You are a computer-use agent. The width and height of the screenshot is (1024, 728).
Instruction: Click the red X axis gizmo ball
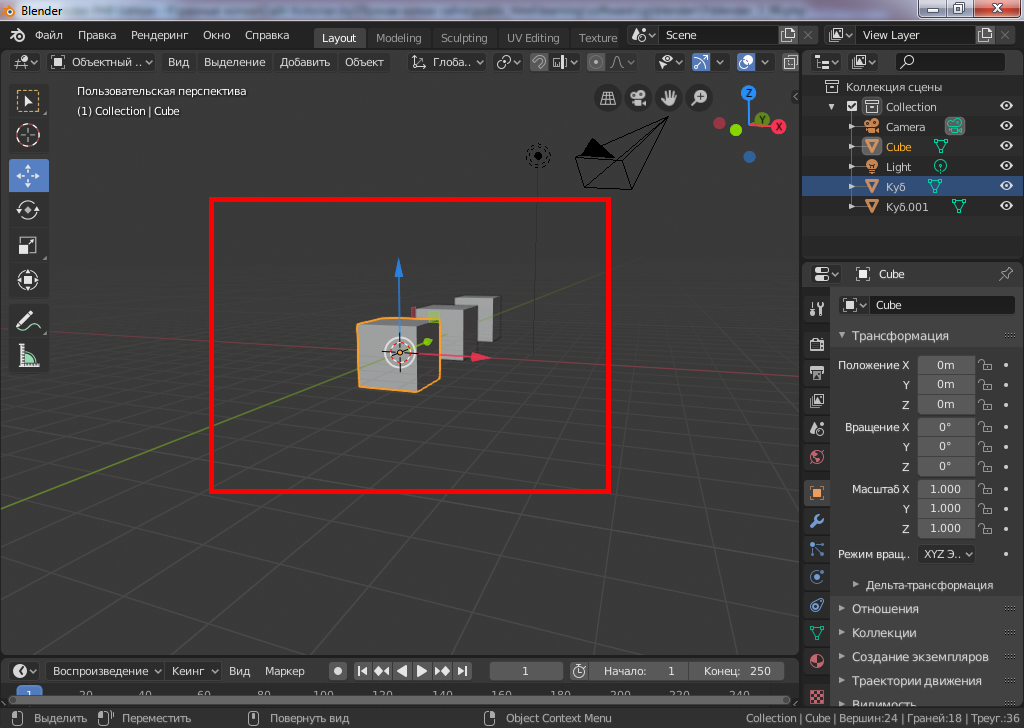(x=778, y=127)
